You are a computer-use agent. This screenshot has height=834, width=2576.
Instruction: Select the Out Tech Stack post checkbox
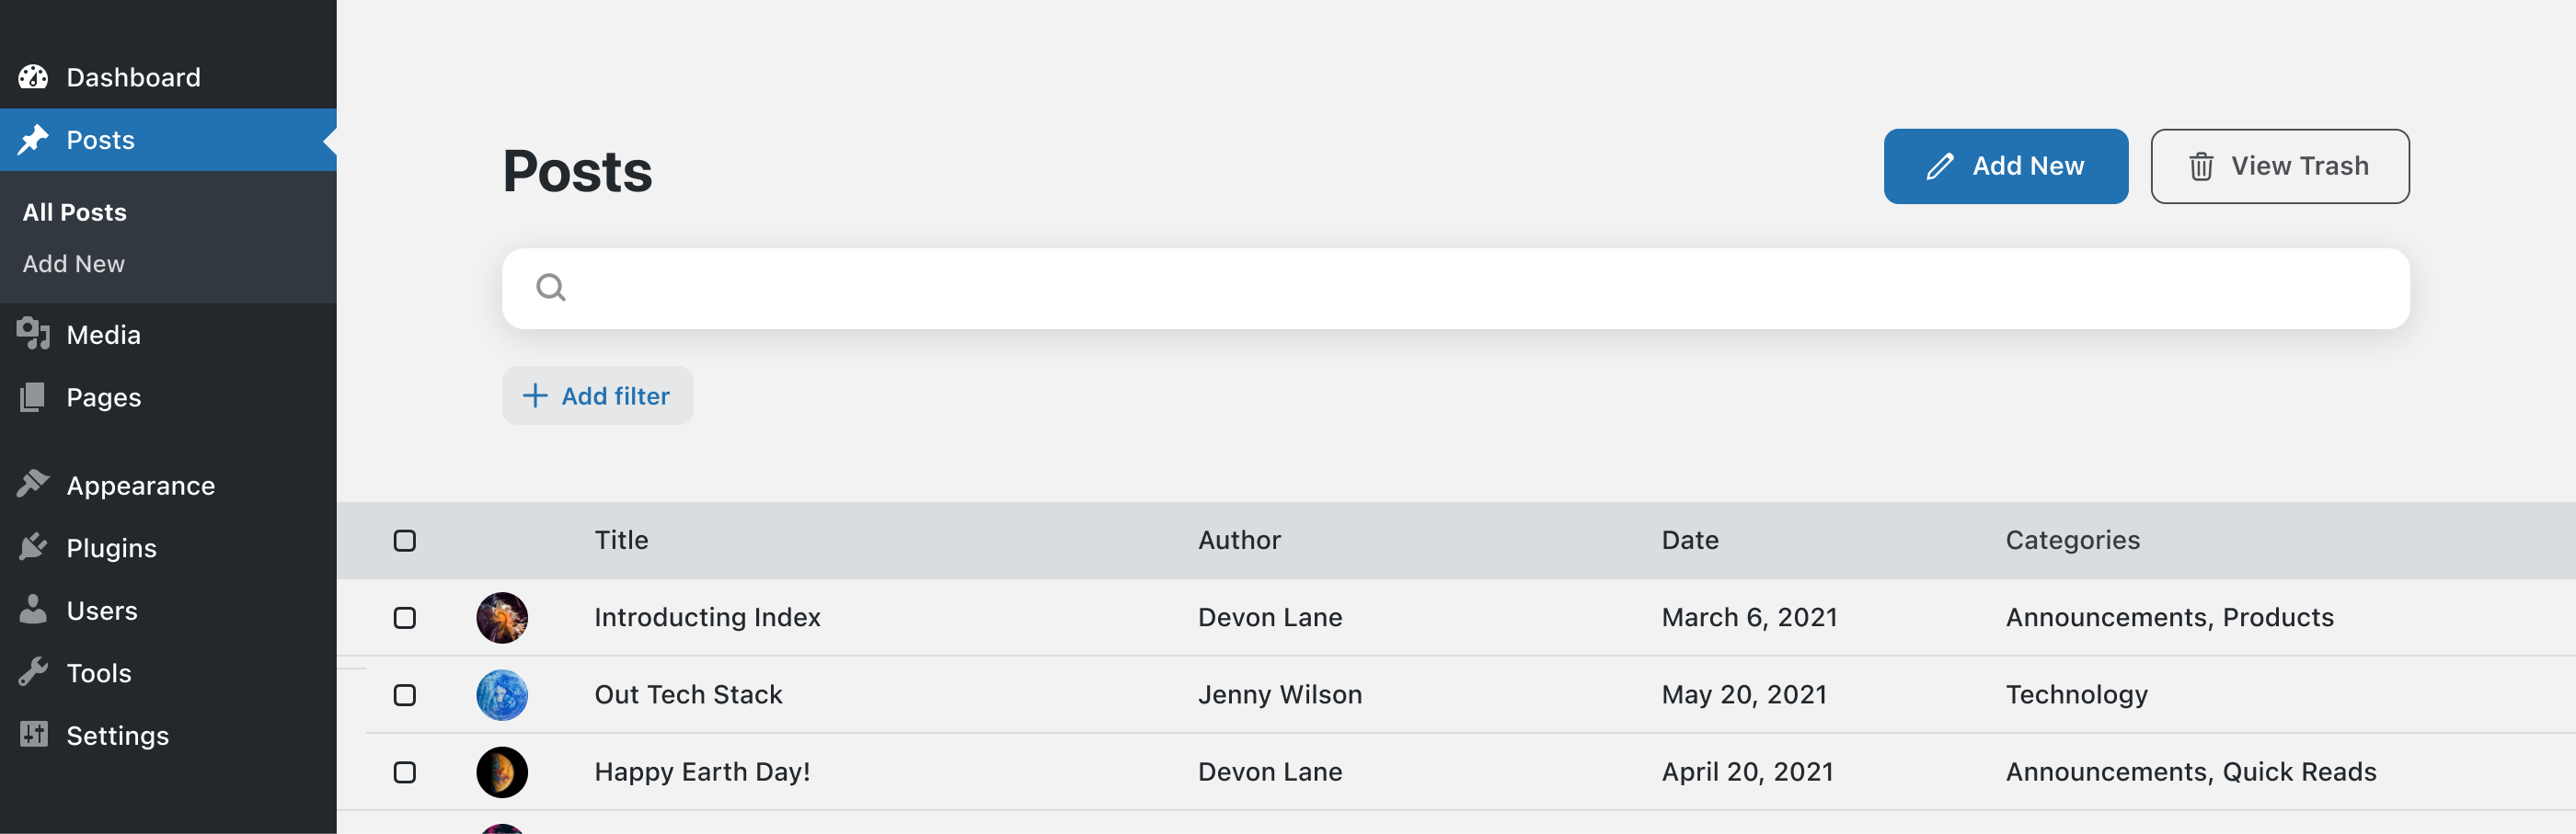click(x=405, y=695)
